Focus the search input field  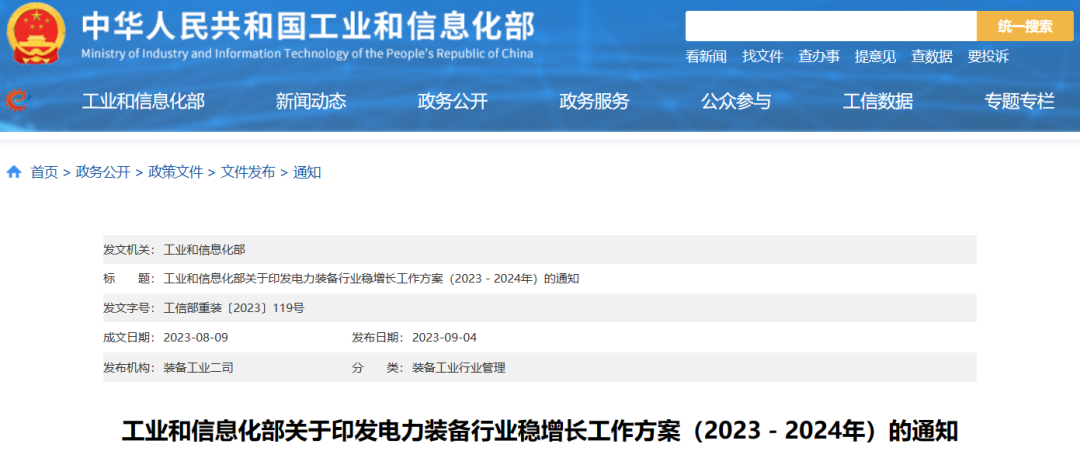pyautogui.click(x=831, y=26)
